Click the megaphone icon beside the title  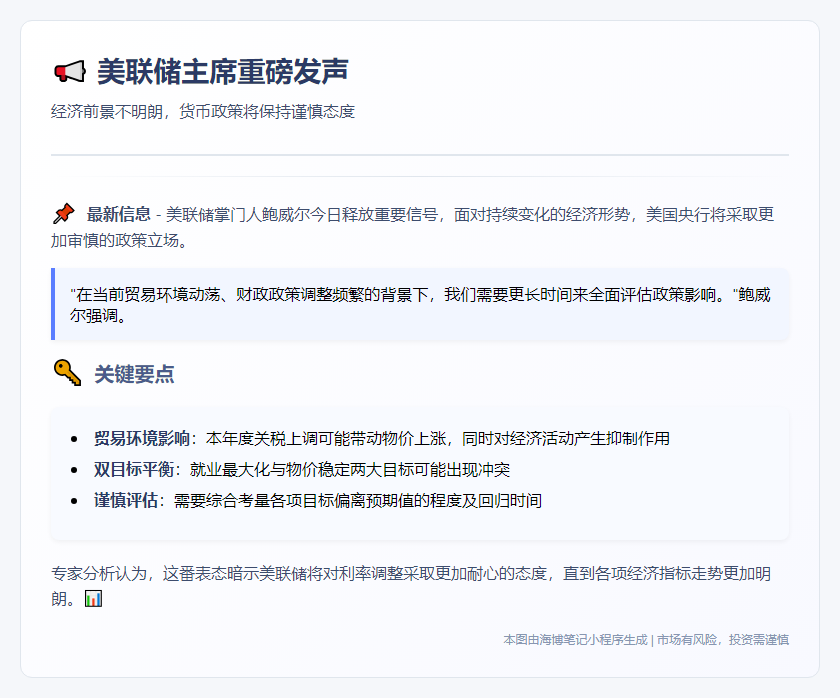pyautogui.click(x=68, y=72)
